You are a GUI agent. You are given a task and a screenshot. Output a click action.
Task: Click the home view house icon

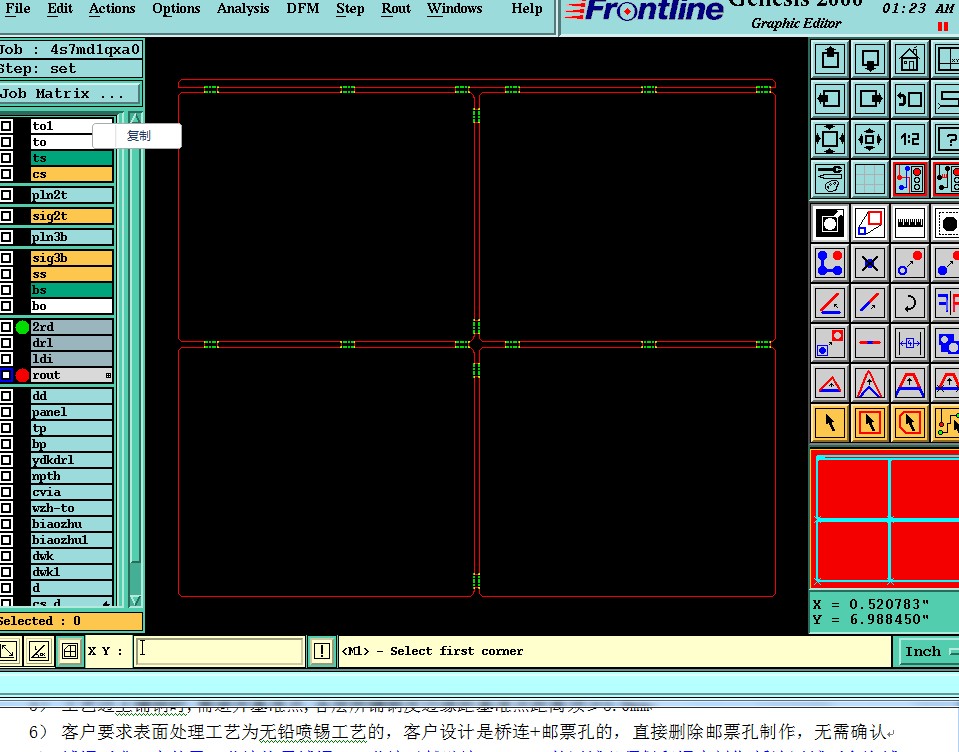[x=909, y=59]
